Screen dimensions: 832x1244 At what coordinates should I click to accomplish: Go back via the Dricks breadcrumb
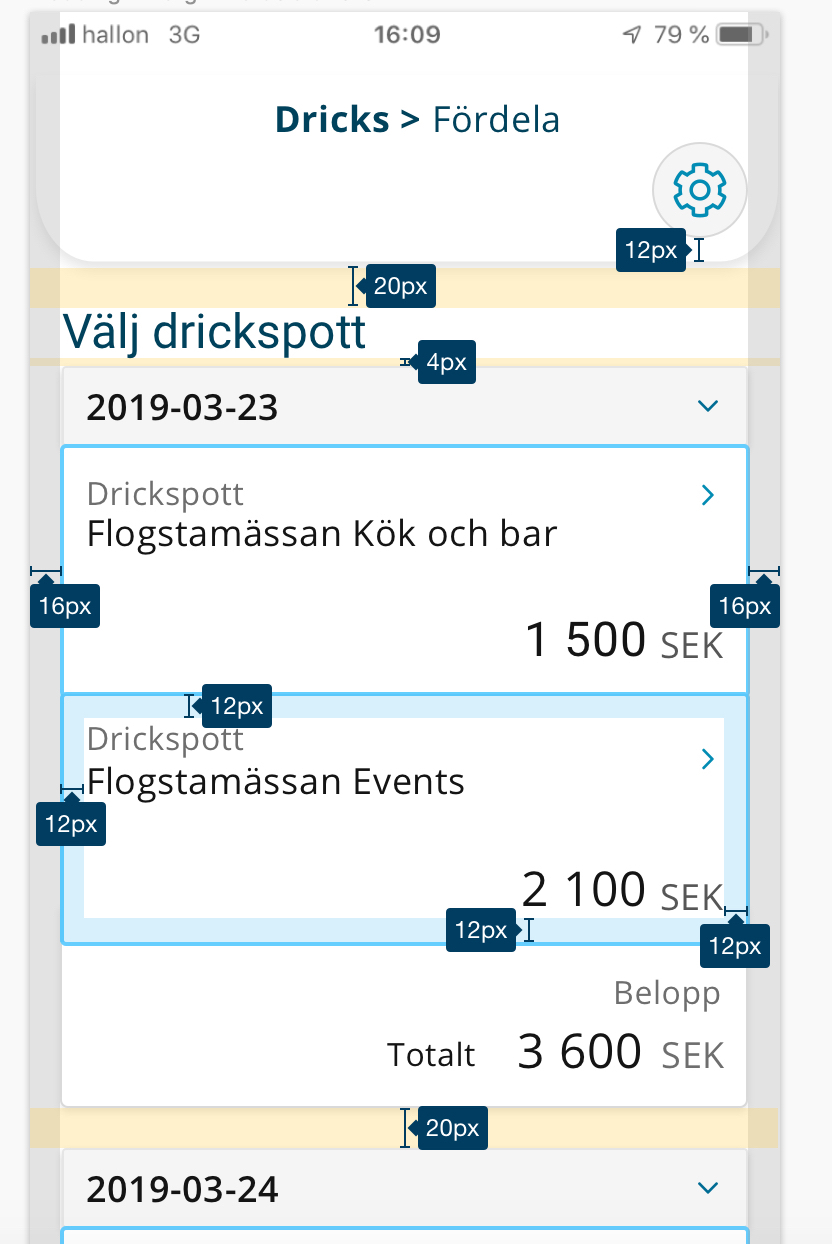pyautogui.click(x=332, y=120)
